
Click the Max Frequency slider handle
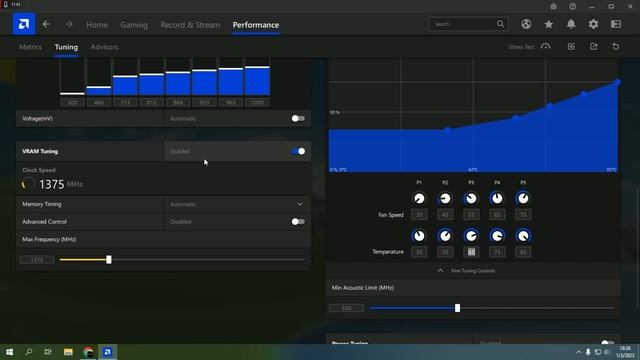[109, 260]
